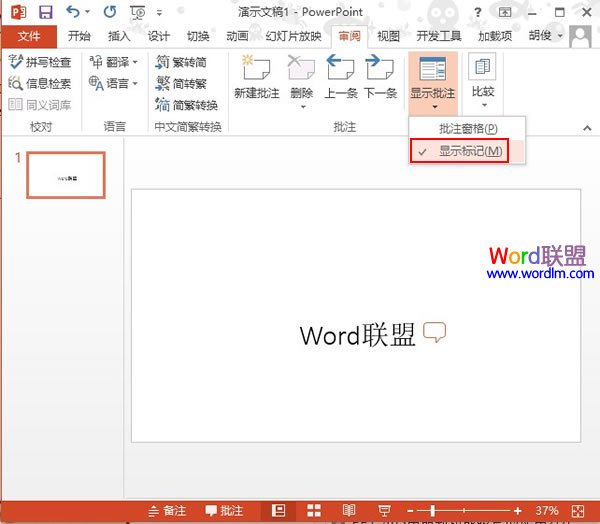Start Slide Show from status bar icon

[x=384, y=511]
